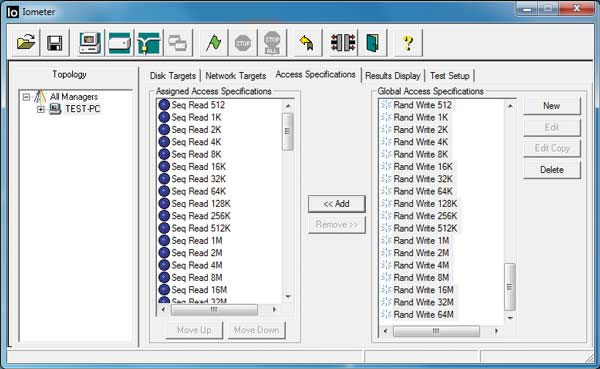Stop all tests with STOP ALL icon
600x369 pixels.
(272, 42)
